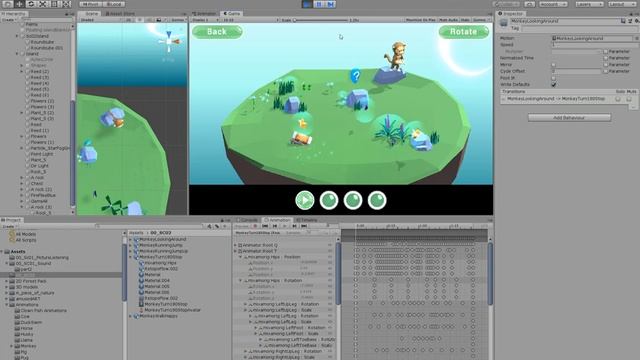Click the Pause mode button
Viewport: 640px width, 360px height.
tap(319, 4)
